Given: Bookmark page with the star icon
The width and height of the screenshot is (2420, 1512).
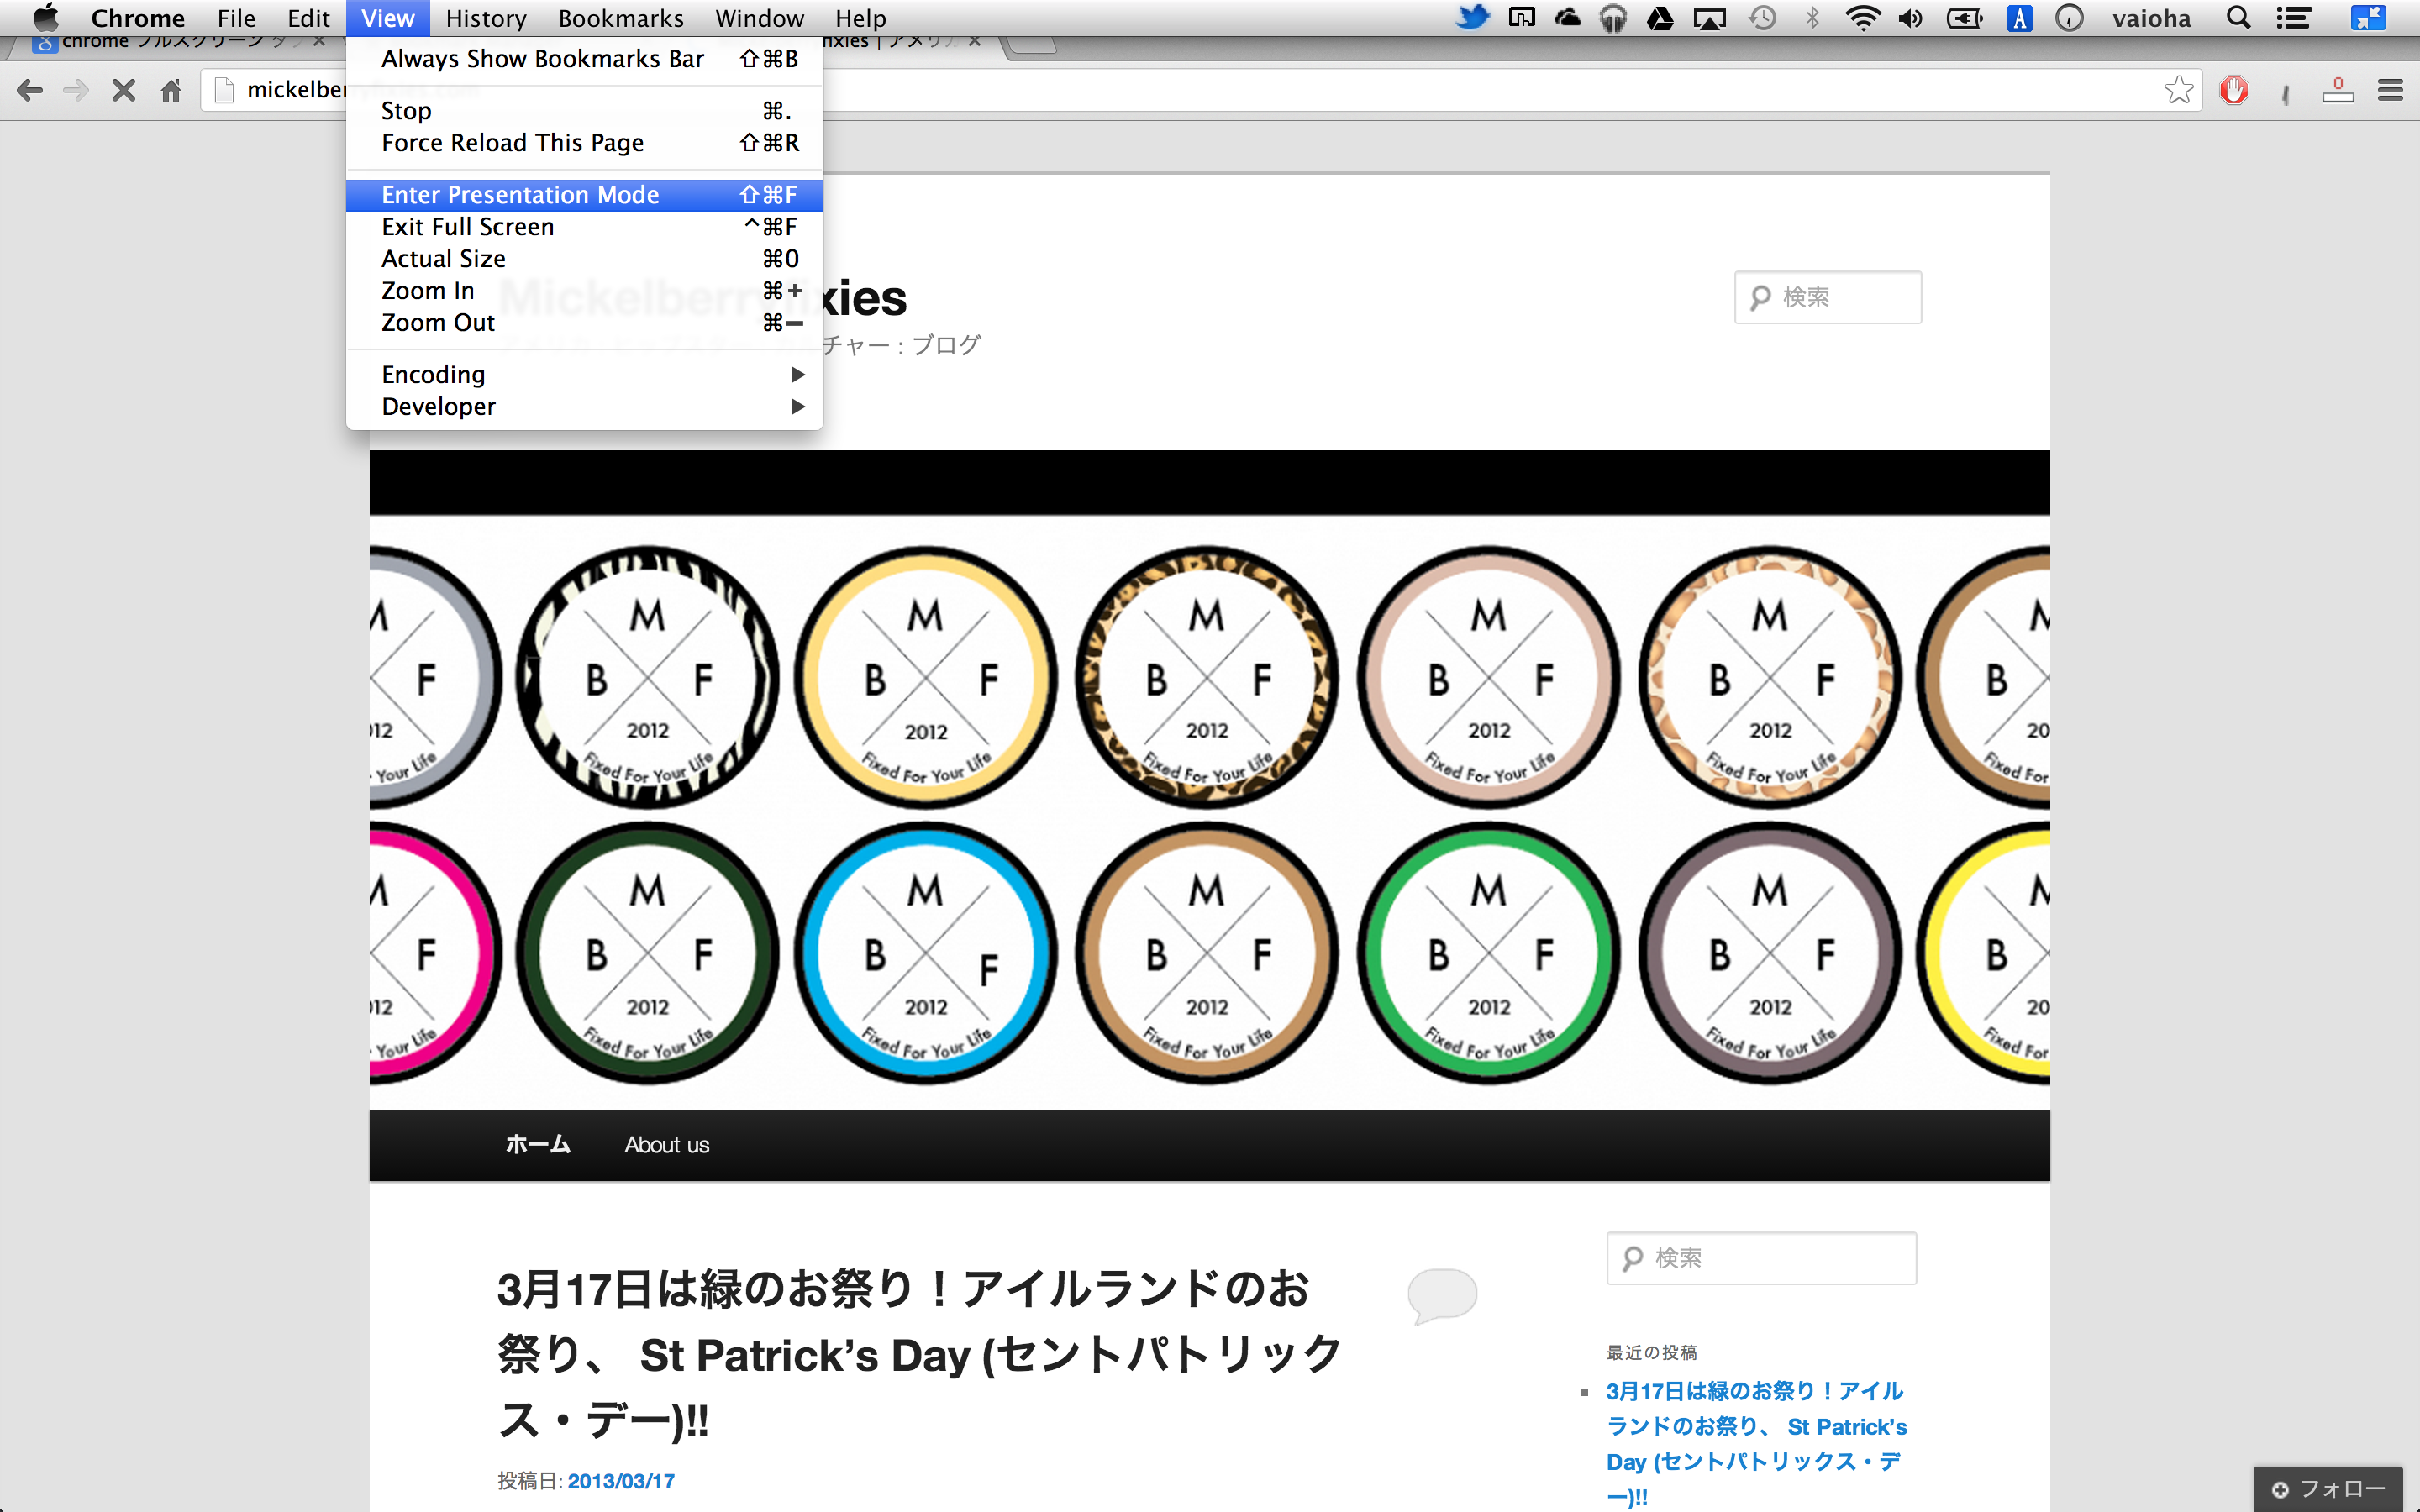Looking at the screenshot, I should (x=2178, y=91).
